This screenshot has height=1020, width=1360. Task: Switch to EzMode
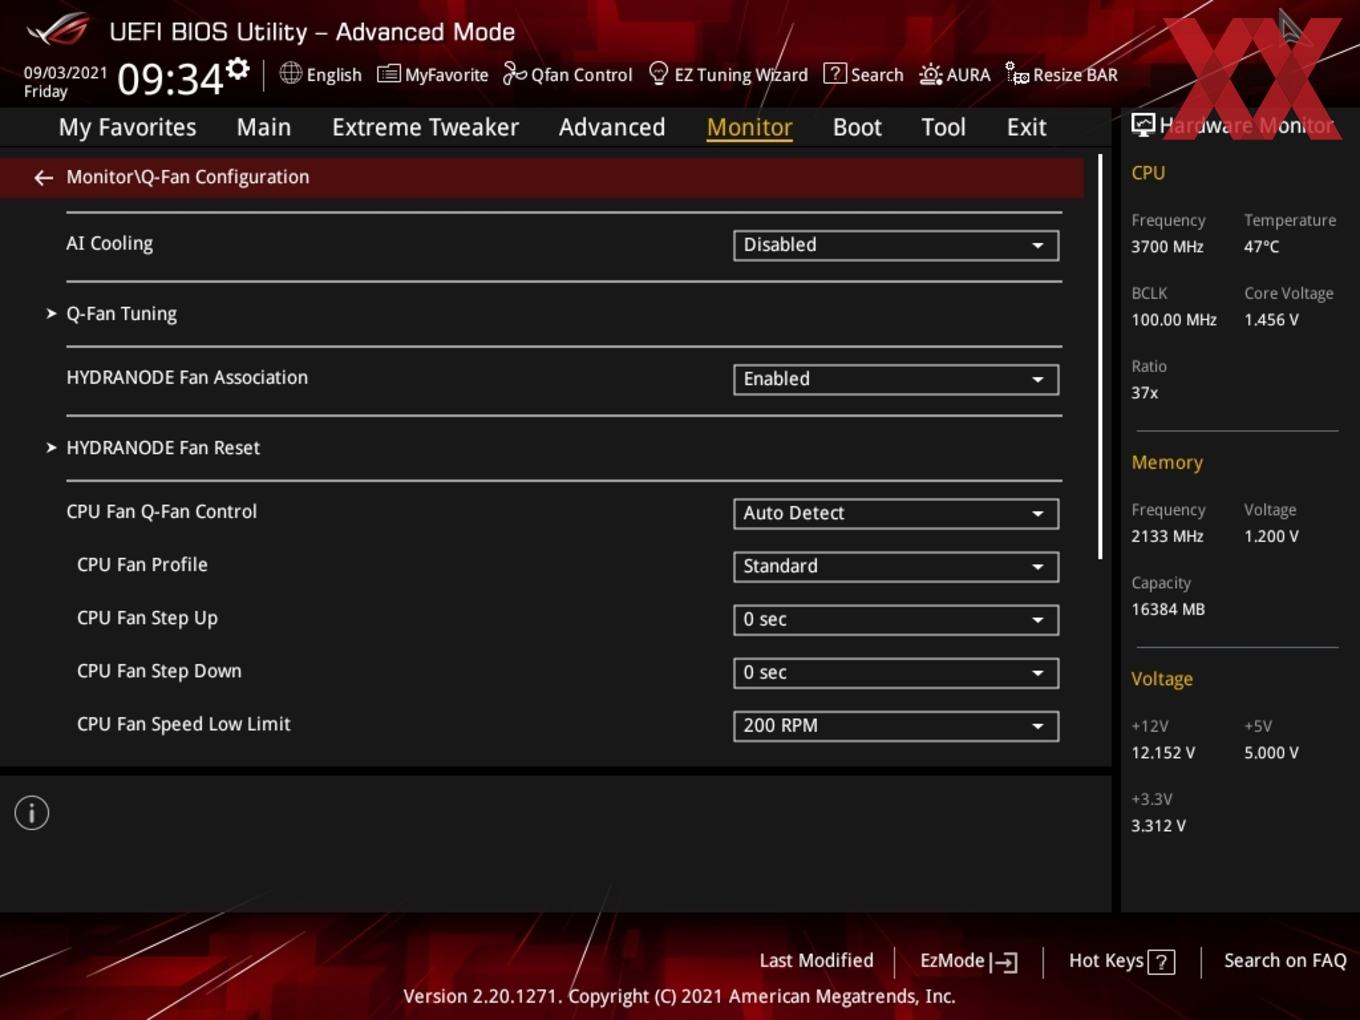click(x=968, y=961)
